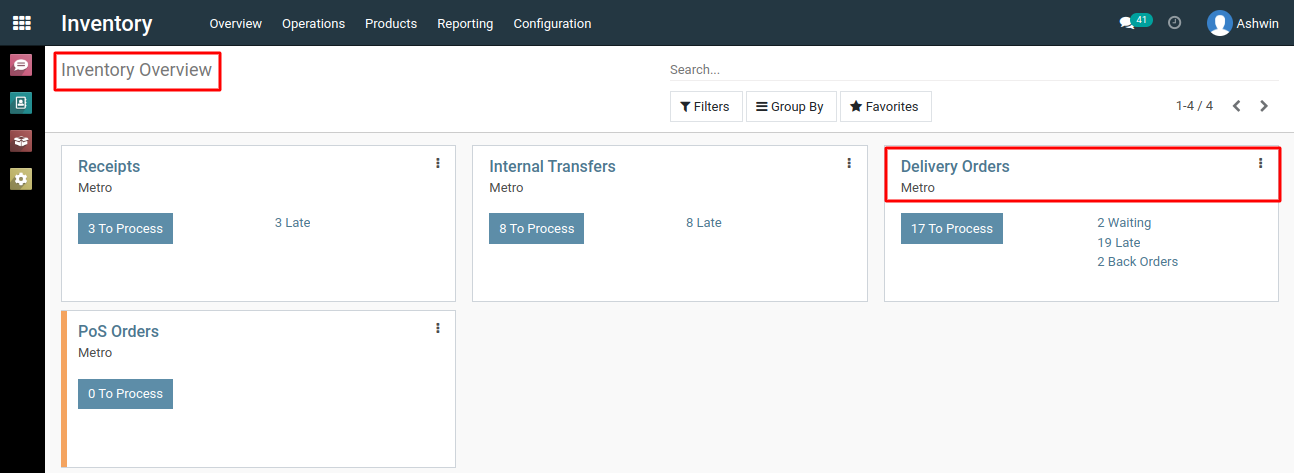Open the messages icon with 41 badge
Screen dimensions: 1294x473
[x=1135, y=22]
